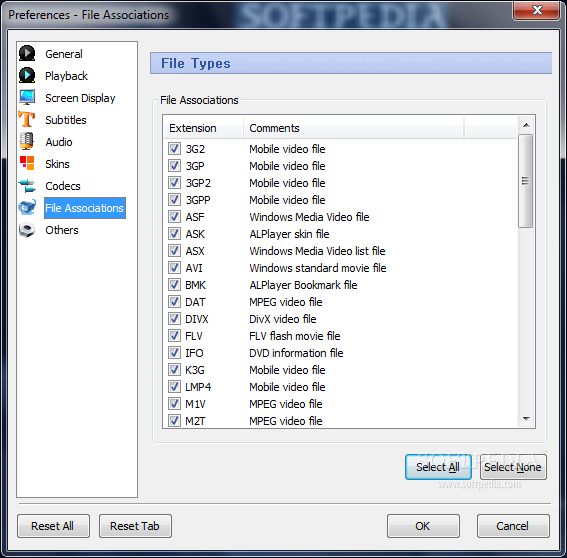
Task: Toggle the 3GPP extension checkbox
Action: point(174,200)
